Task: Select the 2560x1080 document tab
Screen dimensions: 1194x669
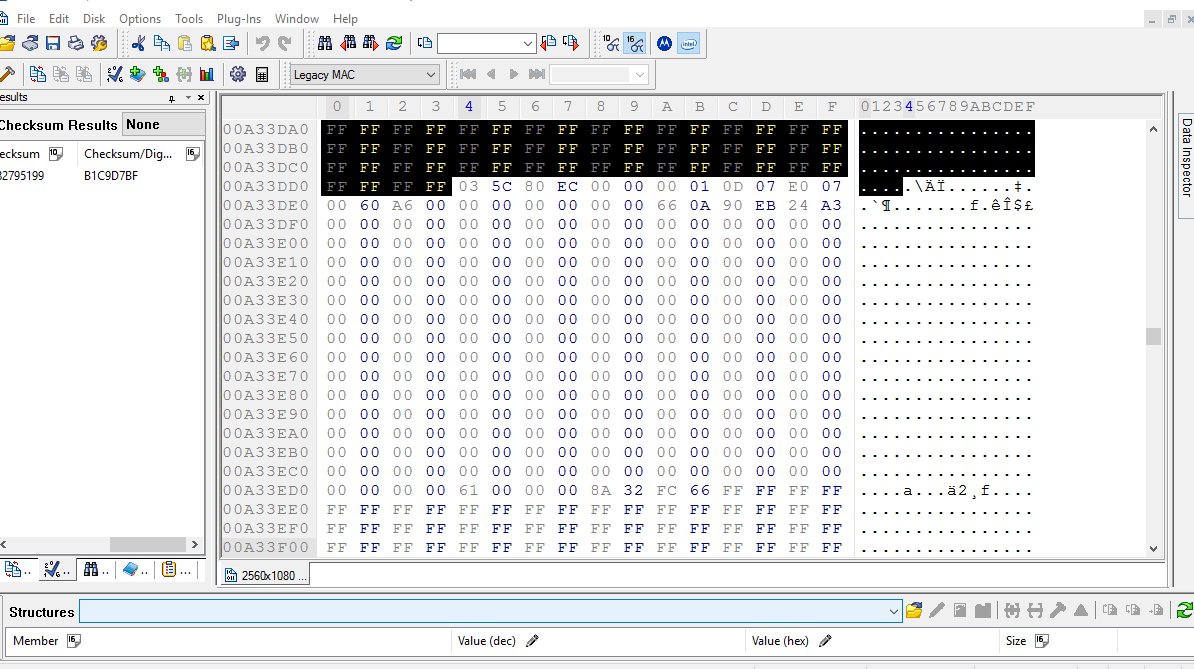Action: pyautogui.click(x=267, y=575)
